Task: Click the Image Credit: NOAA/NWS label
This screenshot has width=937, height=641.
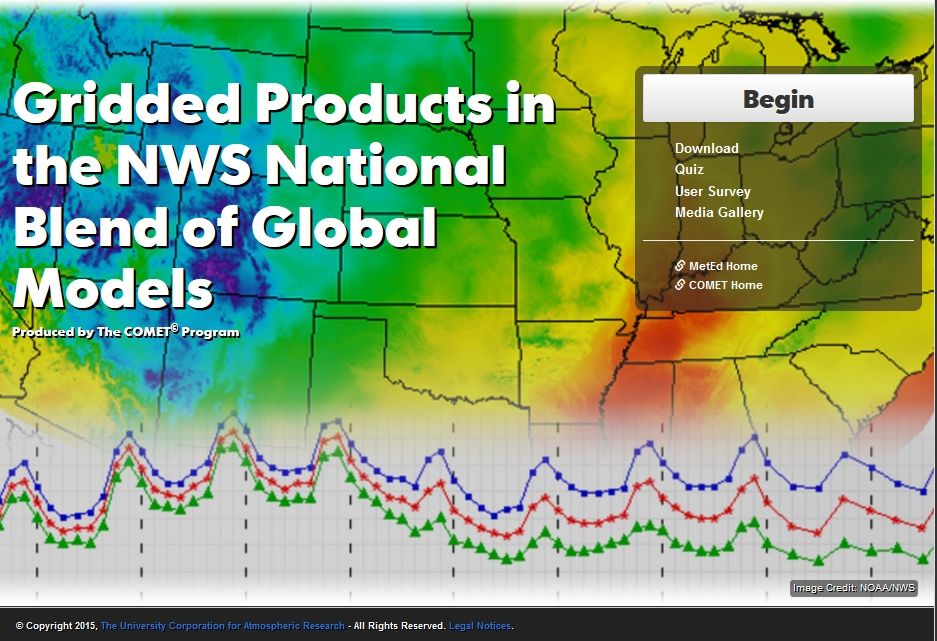Action: coord(853,588)
